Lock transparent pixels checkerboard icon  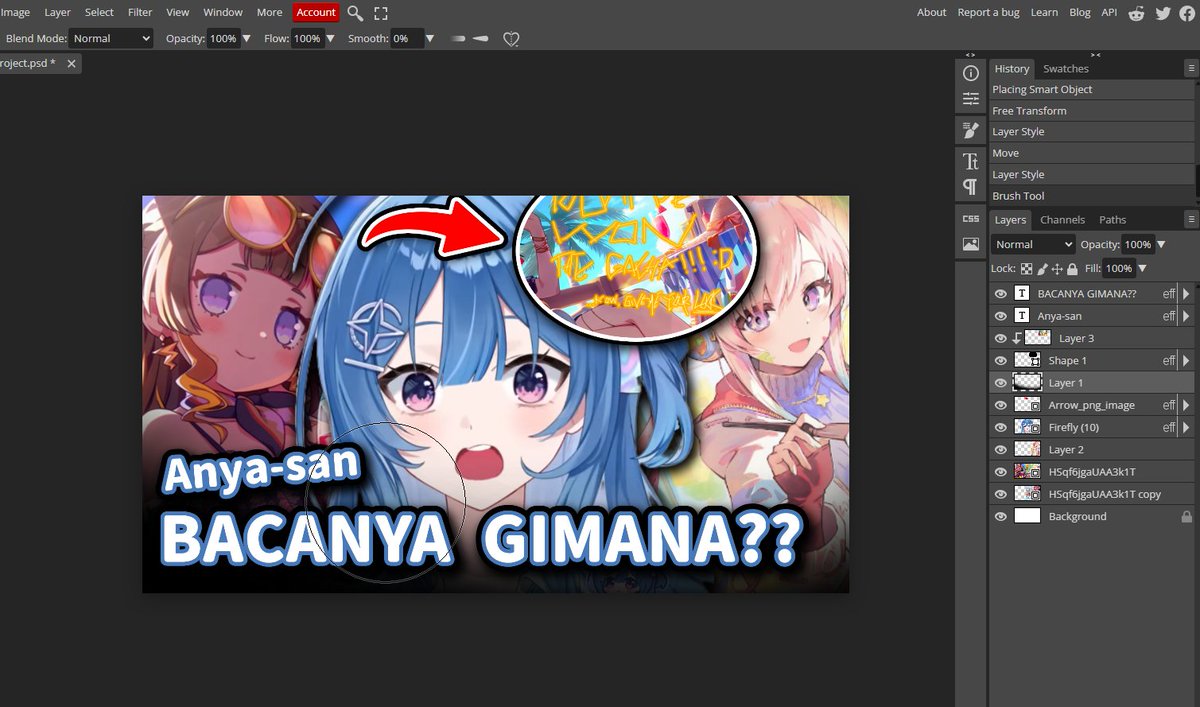(x=1027, y=269)
